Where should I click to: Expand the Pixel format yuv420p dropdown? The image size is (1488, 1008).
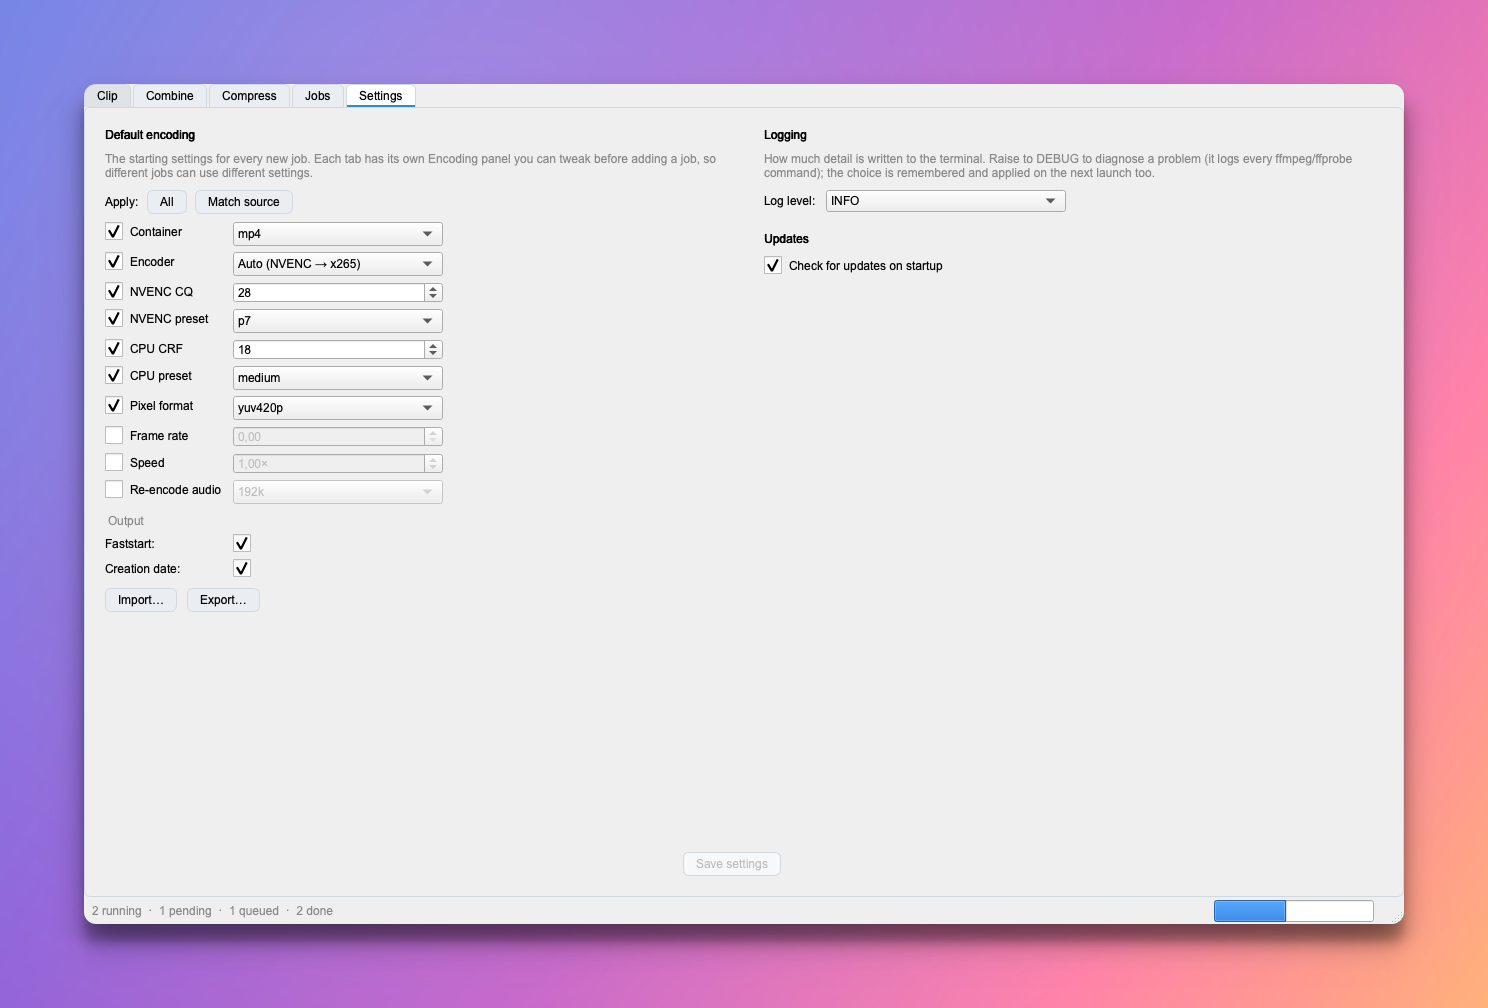338,408
